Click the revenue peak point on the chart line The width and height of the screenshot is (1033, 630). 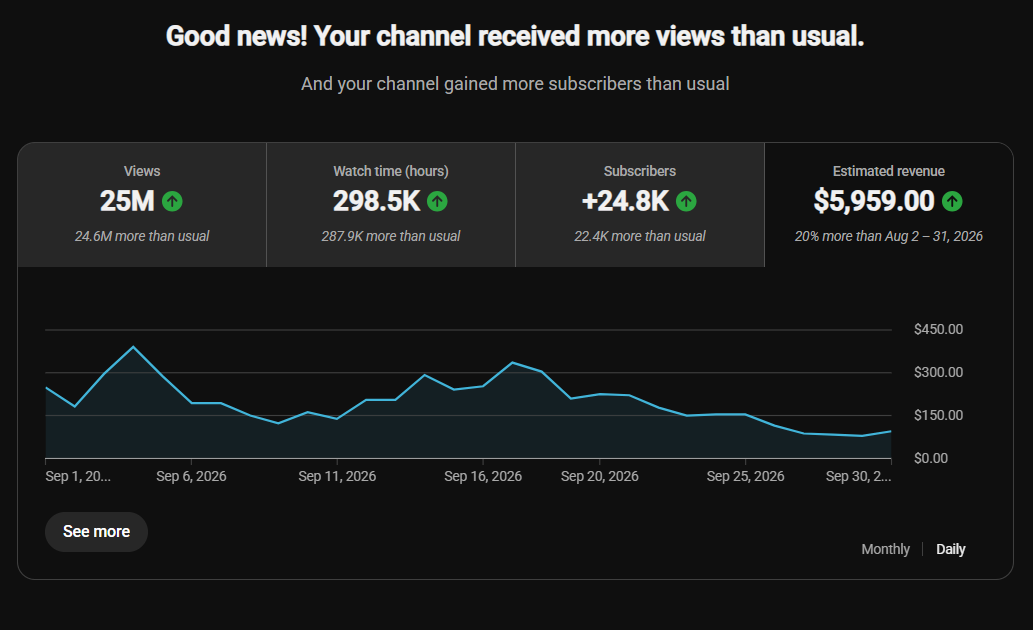pos(134,347)
